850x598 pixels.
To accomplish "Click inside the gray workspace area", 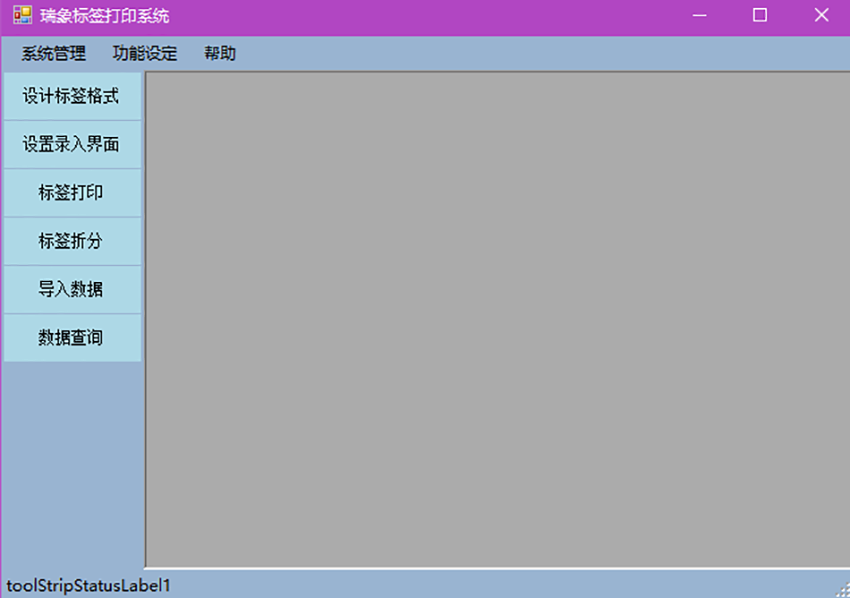I will tap(497, 320).
